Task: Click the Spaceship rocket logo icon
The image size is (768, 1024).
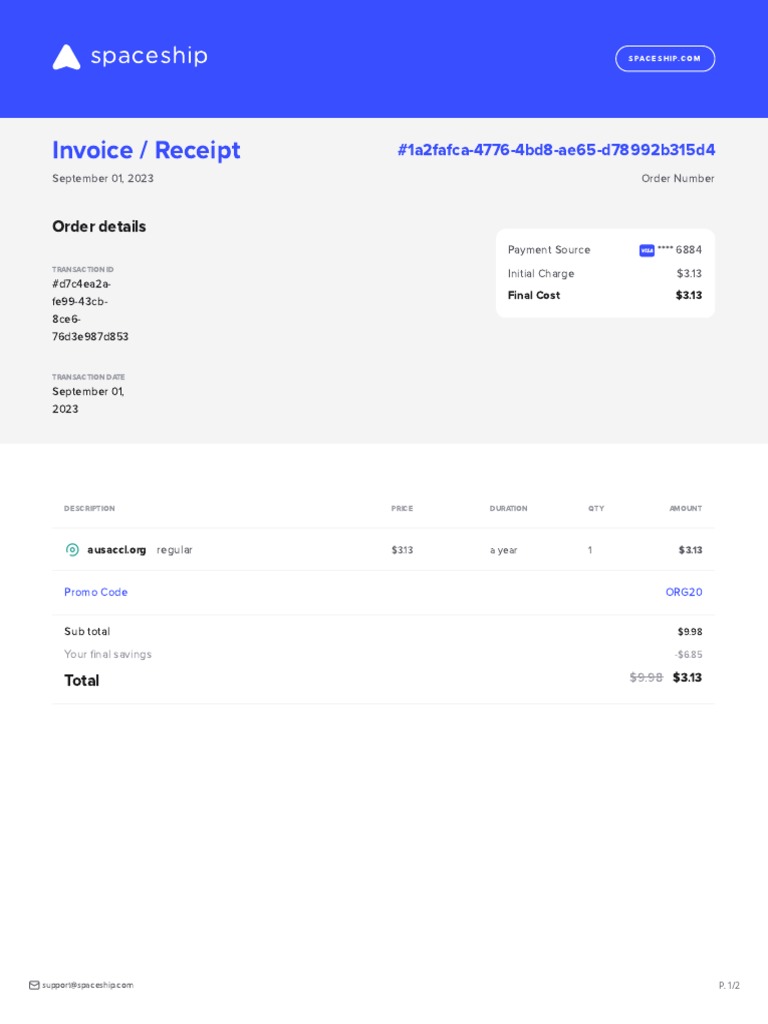Action: [66, 57]
